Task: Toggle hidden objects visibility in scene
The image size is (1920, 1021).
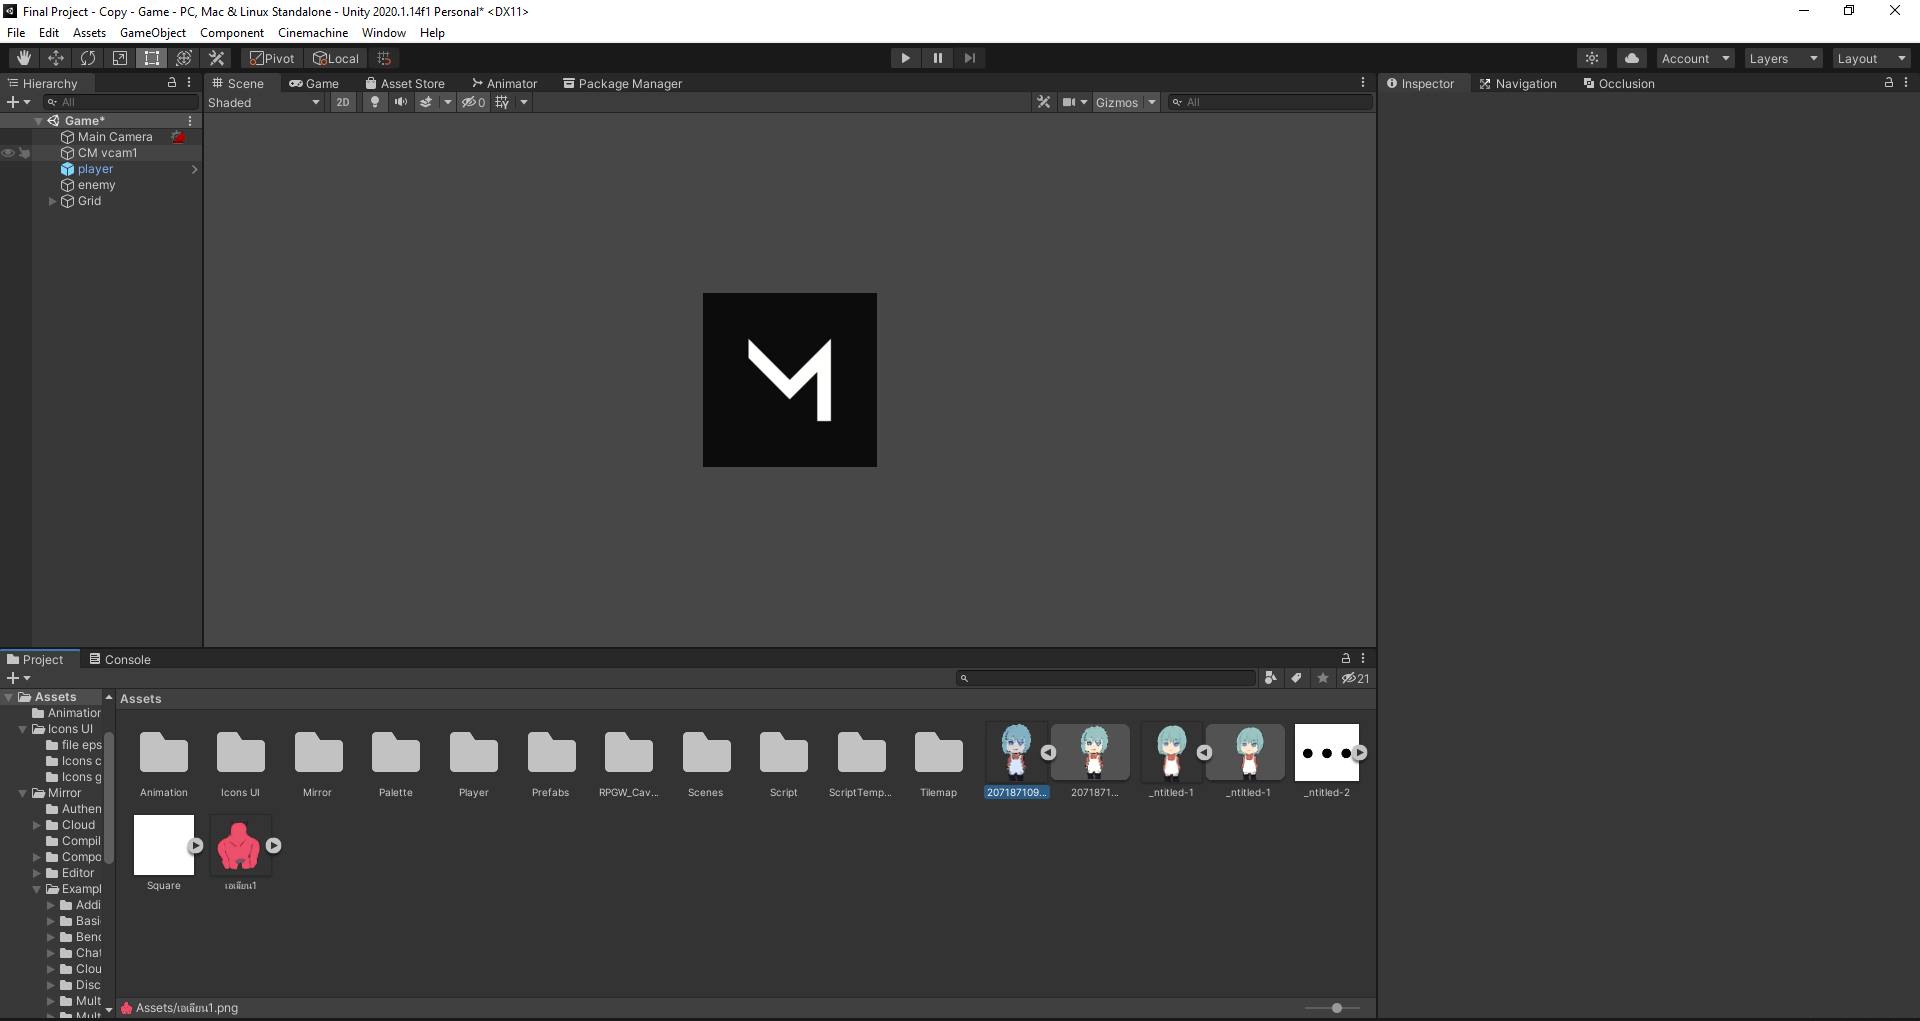Action: tap(473, 102)
